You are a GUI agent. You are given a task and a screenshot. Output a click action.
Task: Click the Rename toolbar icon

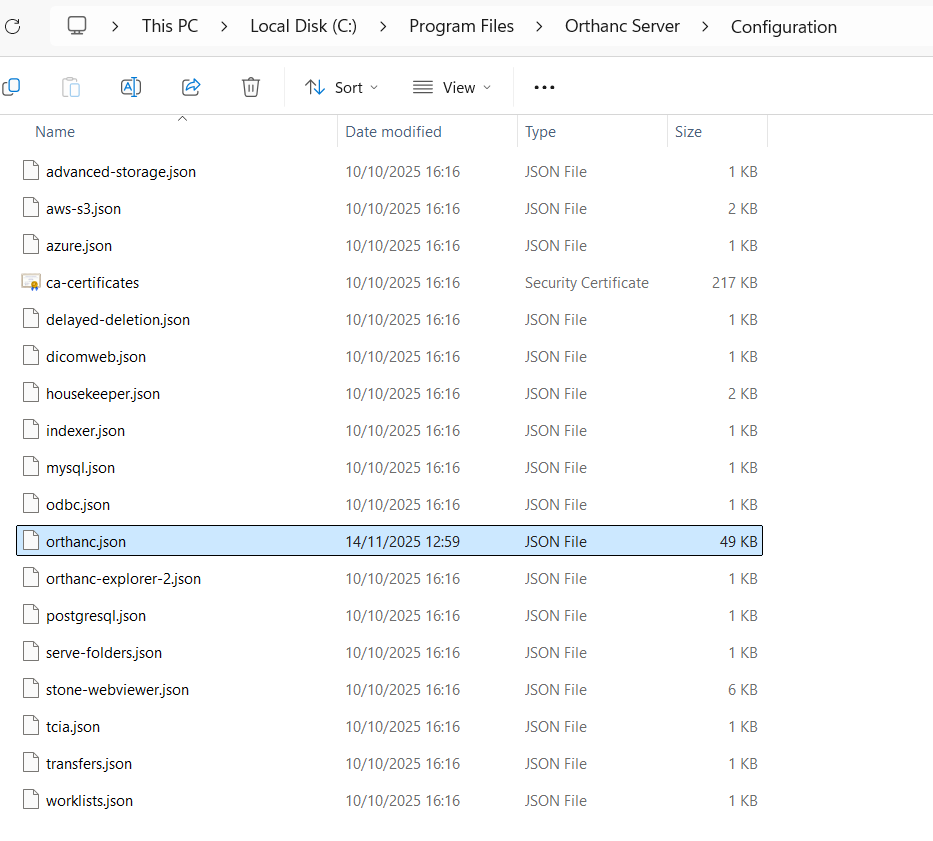(131, 87)
